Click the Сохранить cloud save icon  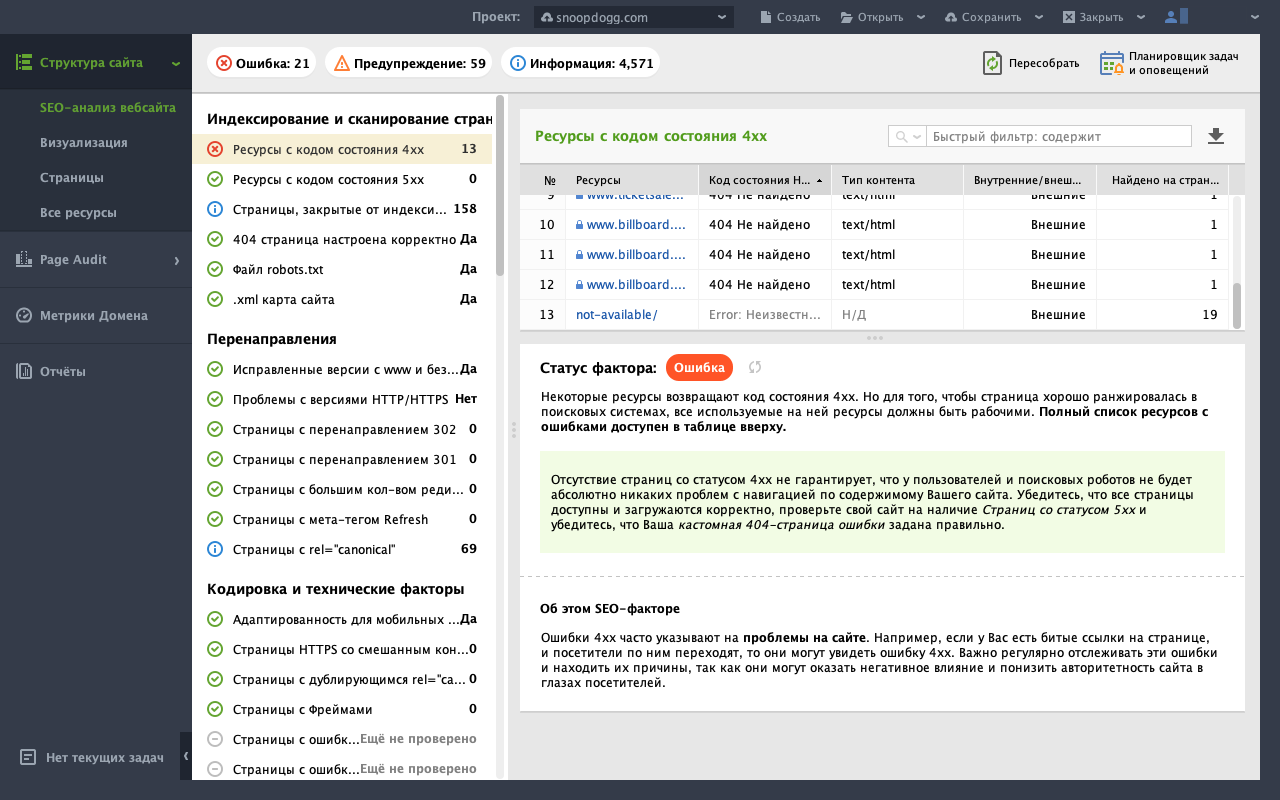(950, 17)
